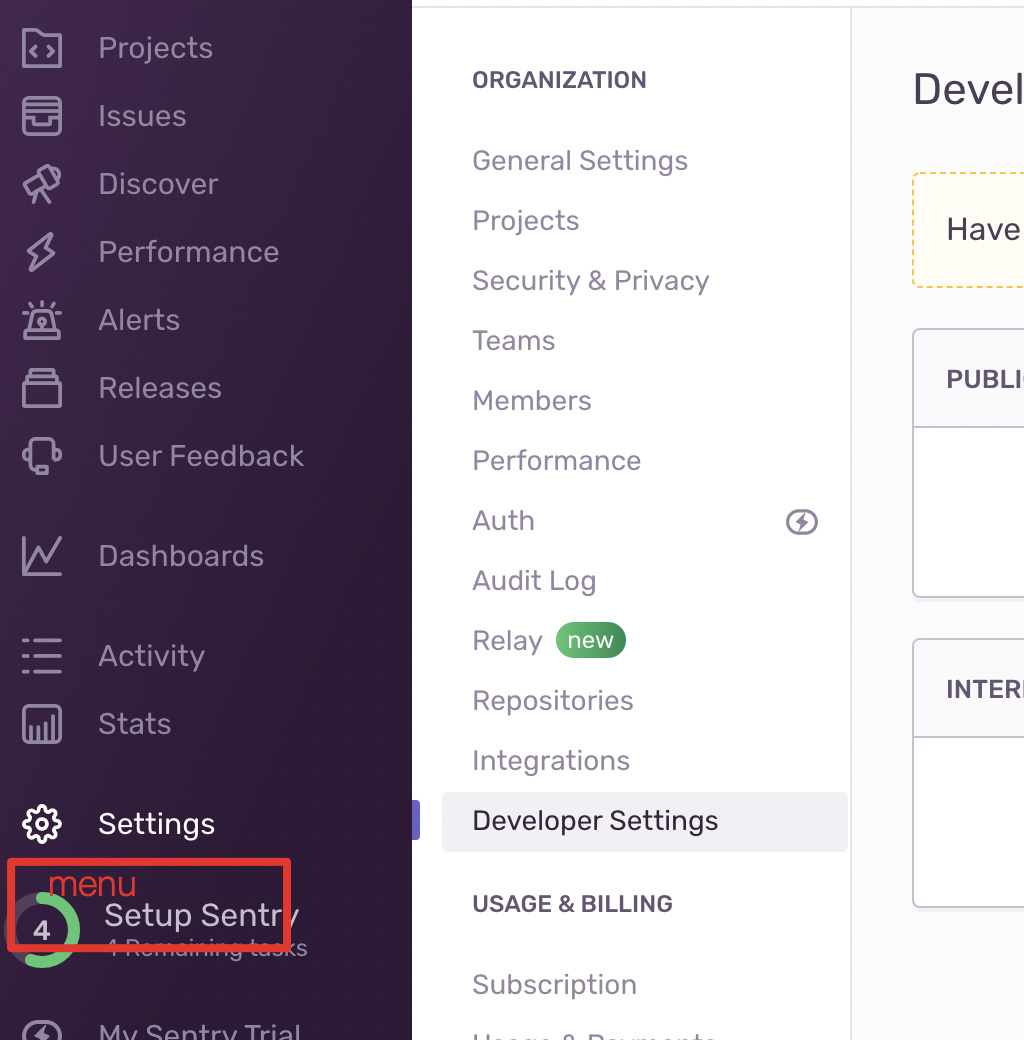
Task: Select User Feedback in sidebar
Action: [x=201, y=456]
